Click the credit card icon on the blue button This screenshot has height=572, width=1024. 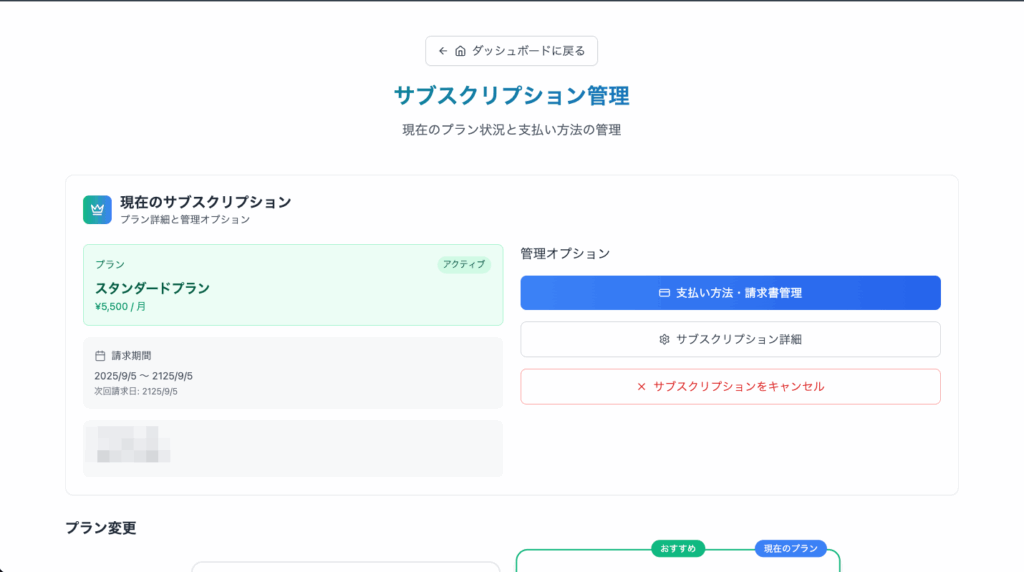click(x=664, y=293)
